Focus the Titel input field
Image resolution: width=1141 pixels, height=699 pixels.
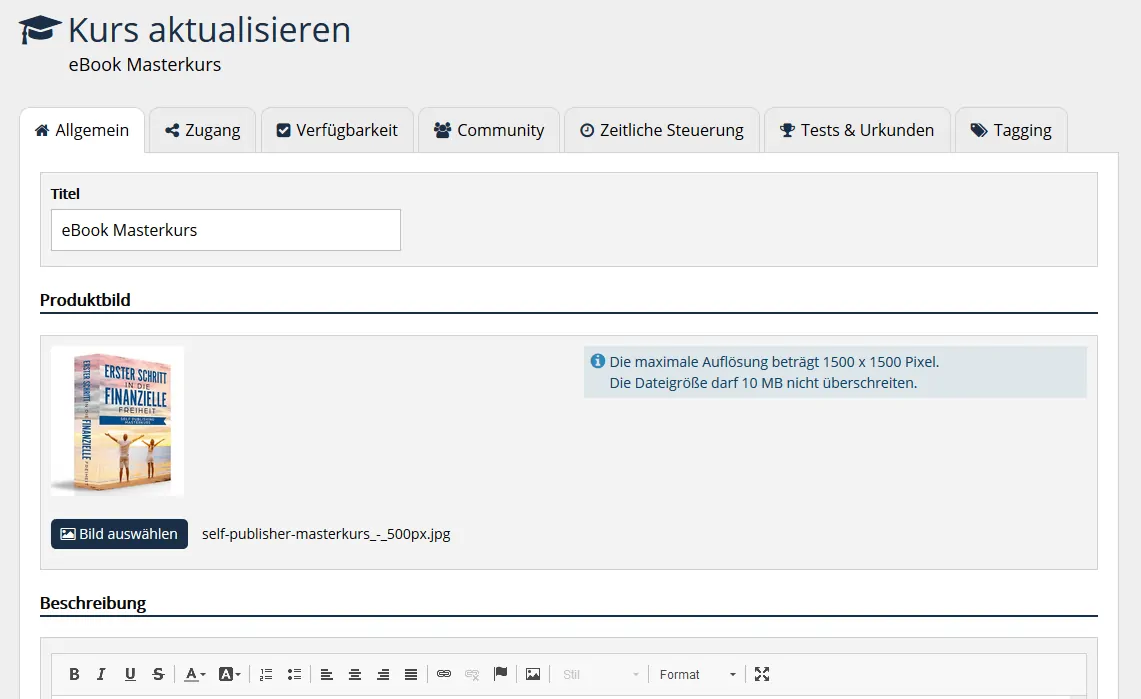click(226, 230)
